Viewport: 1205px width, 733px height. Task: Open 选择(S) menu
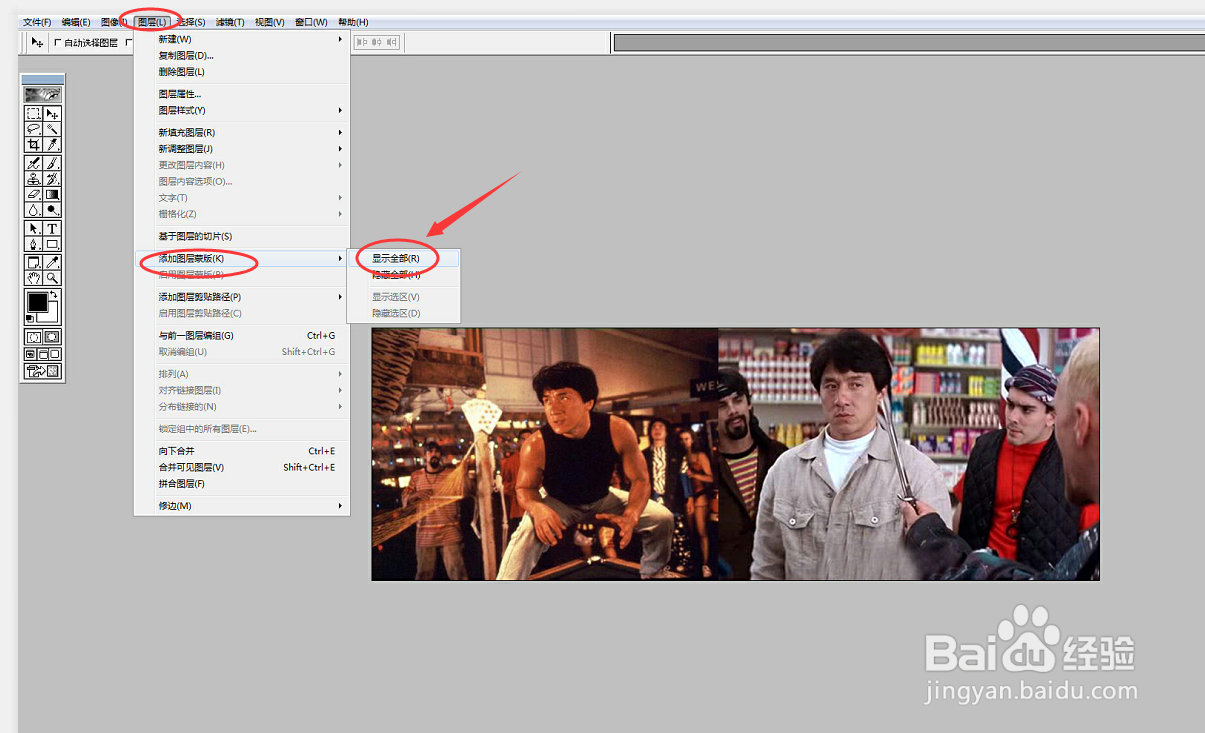[191, 22]
